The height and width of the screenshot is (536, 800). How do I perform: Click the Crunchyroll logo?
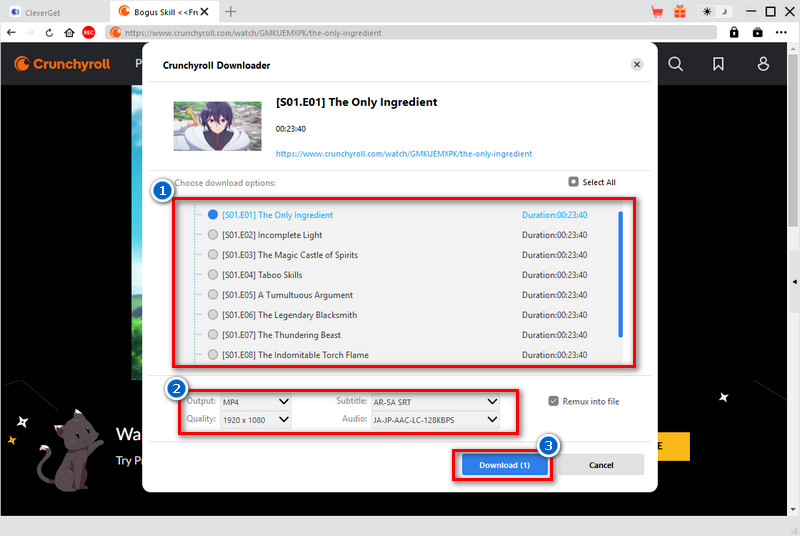coord(62,64)
